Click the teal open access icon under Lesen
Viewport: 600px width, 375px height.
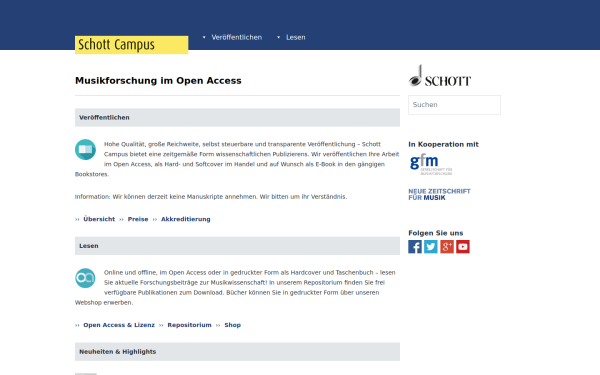[85, 278]
